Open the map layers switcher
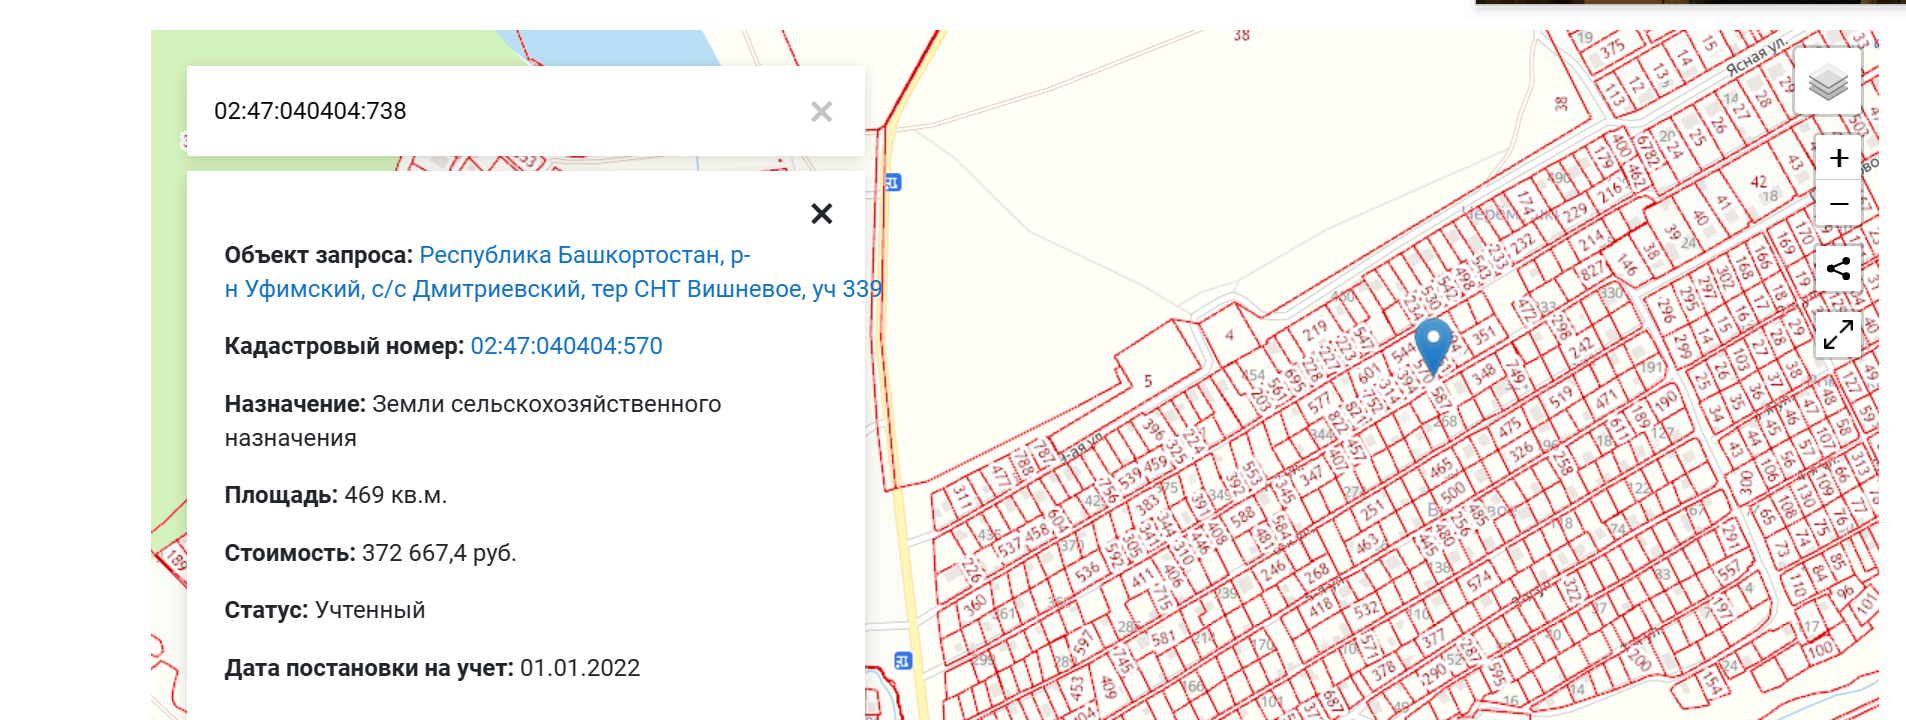Screen dimensions: 1906x720 (x=1827, y=82)
